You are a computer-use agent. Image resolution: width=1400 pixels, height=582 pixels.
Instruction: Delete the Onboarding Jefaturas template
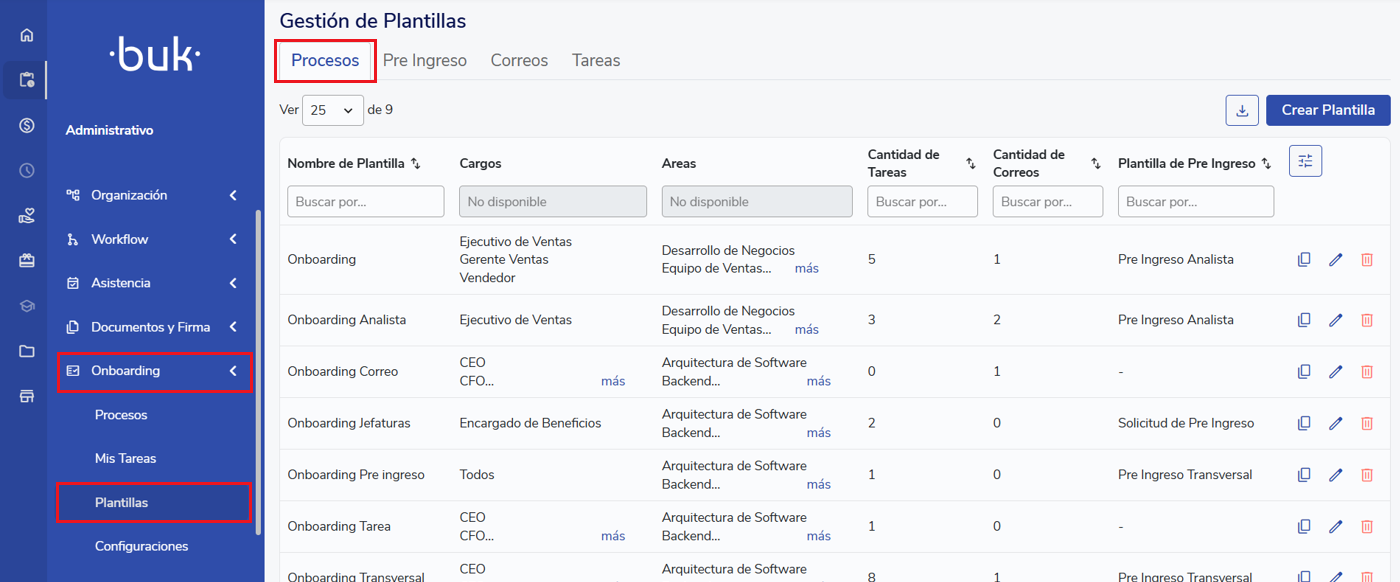(x=1366, y=423)
